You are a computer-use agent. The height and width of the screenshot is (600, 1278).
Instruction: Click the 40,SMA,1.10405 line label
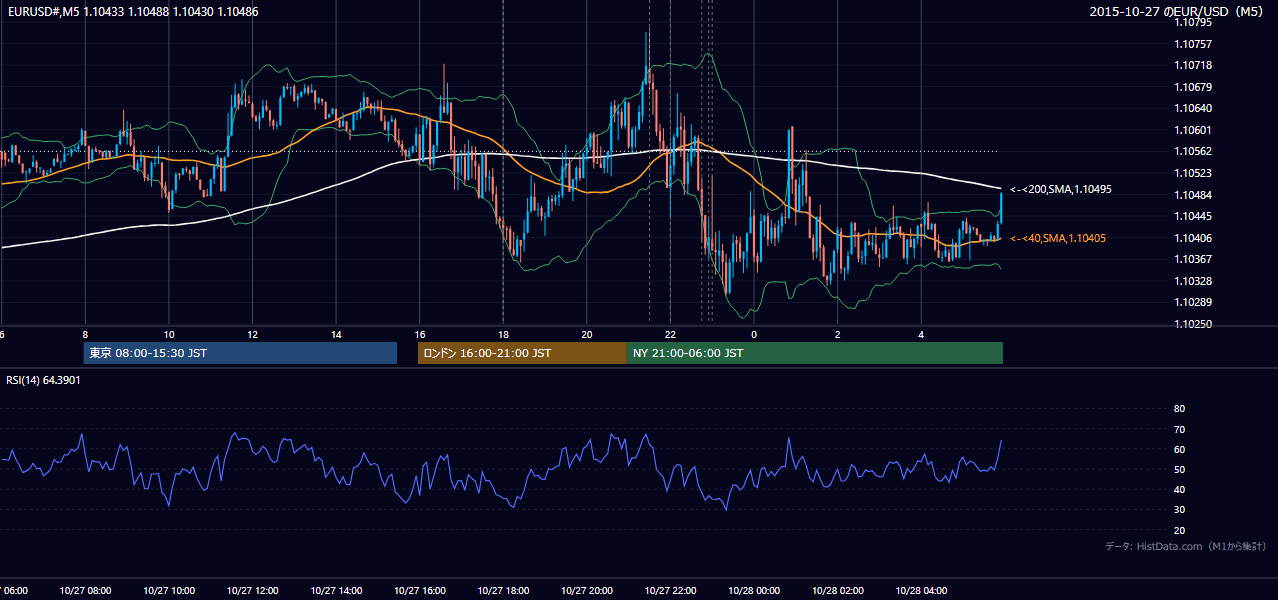point(1057,238)
